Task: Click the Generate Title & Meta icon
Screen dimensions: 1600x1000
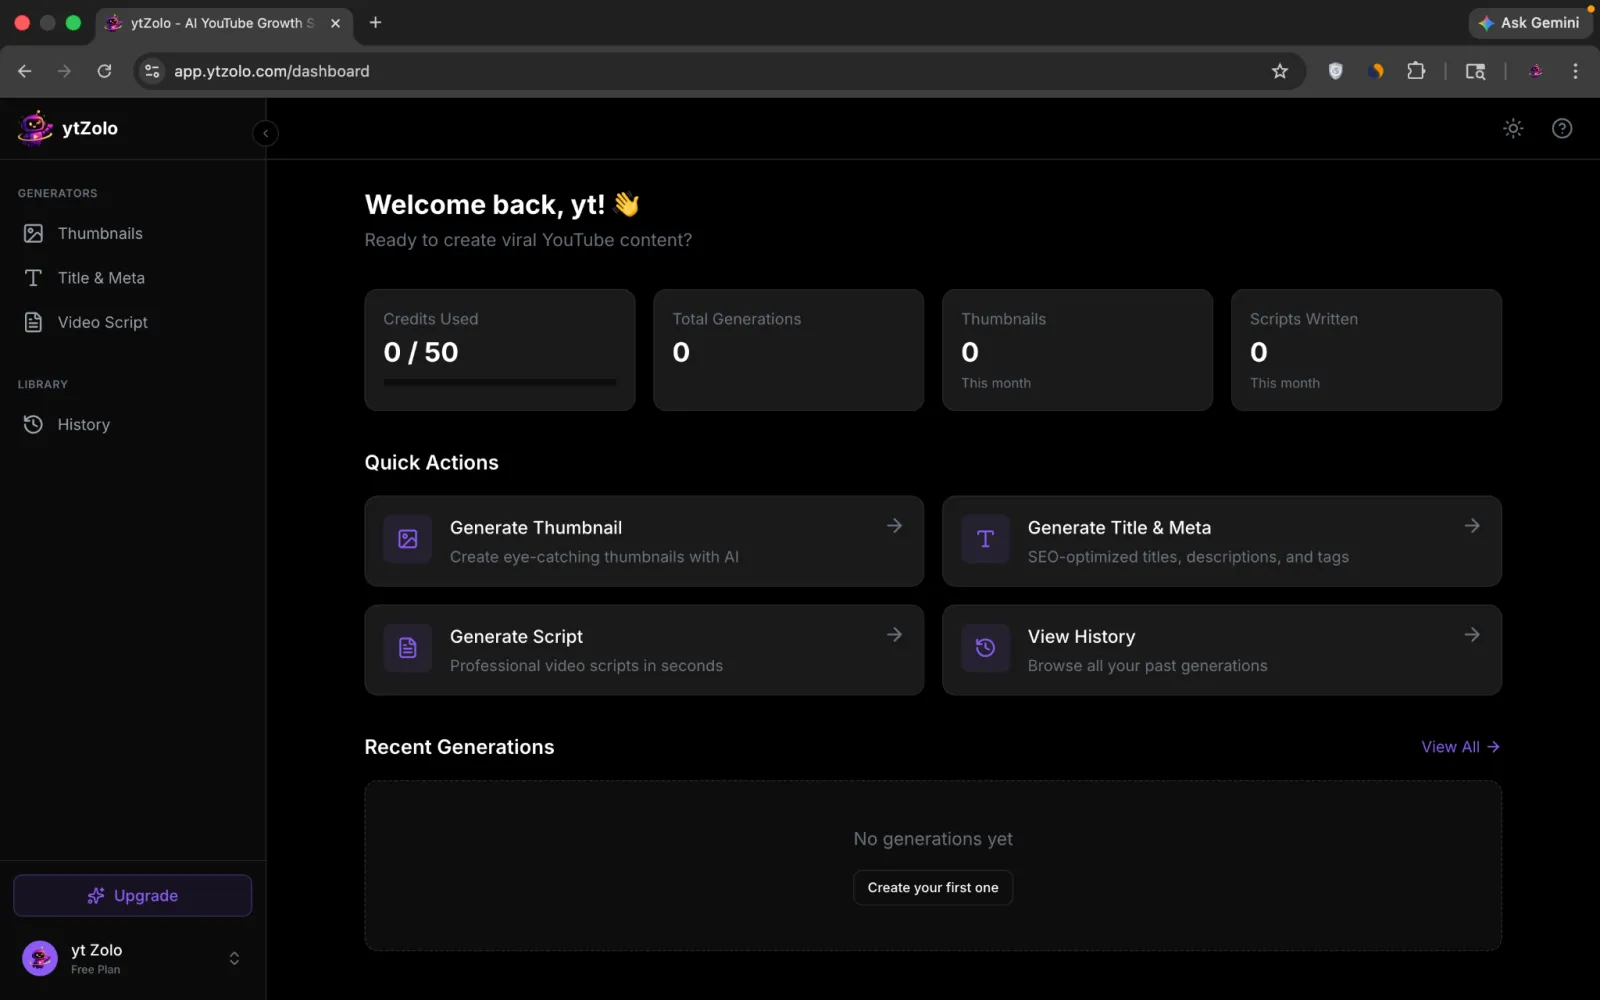Action: [985, 540]
